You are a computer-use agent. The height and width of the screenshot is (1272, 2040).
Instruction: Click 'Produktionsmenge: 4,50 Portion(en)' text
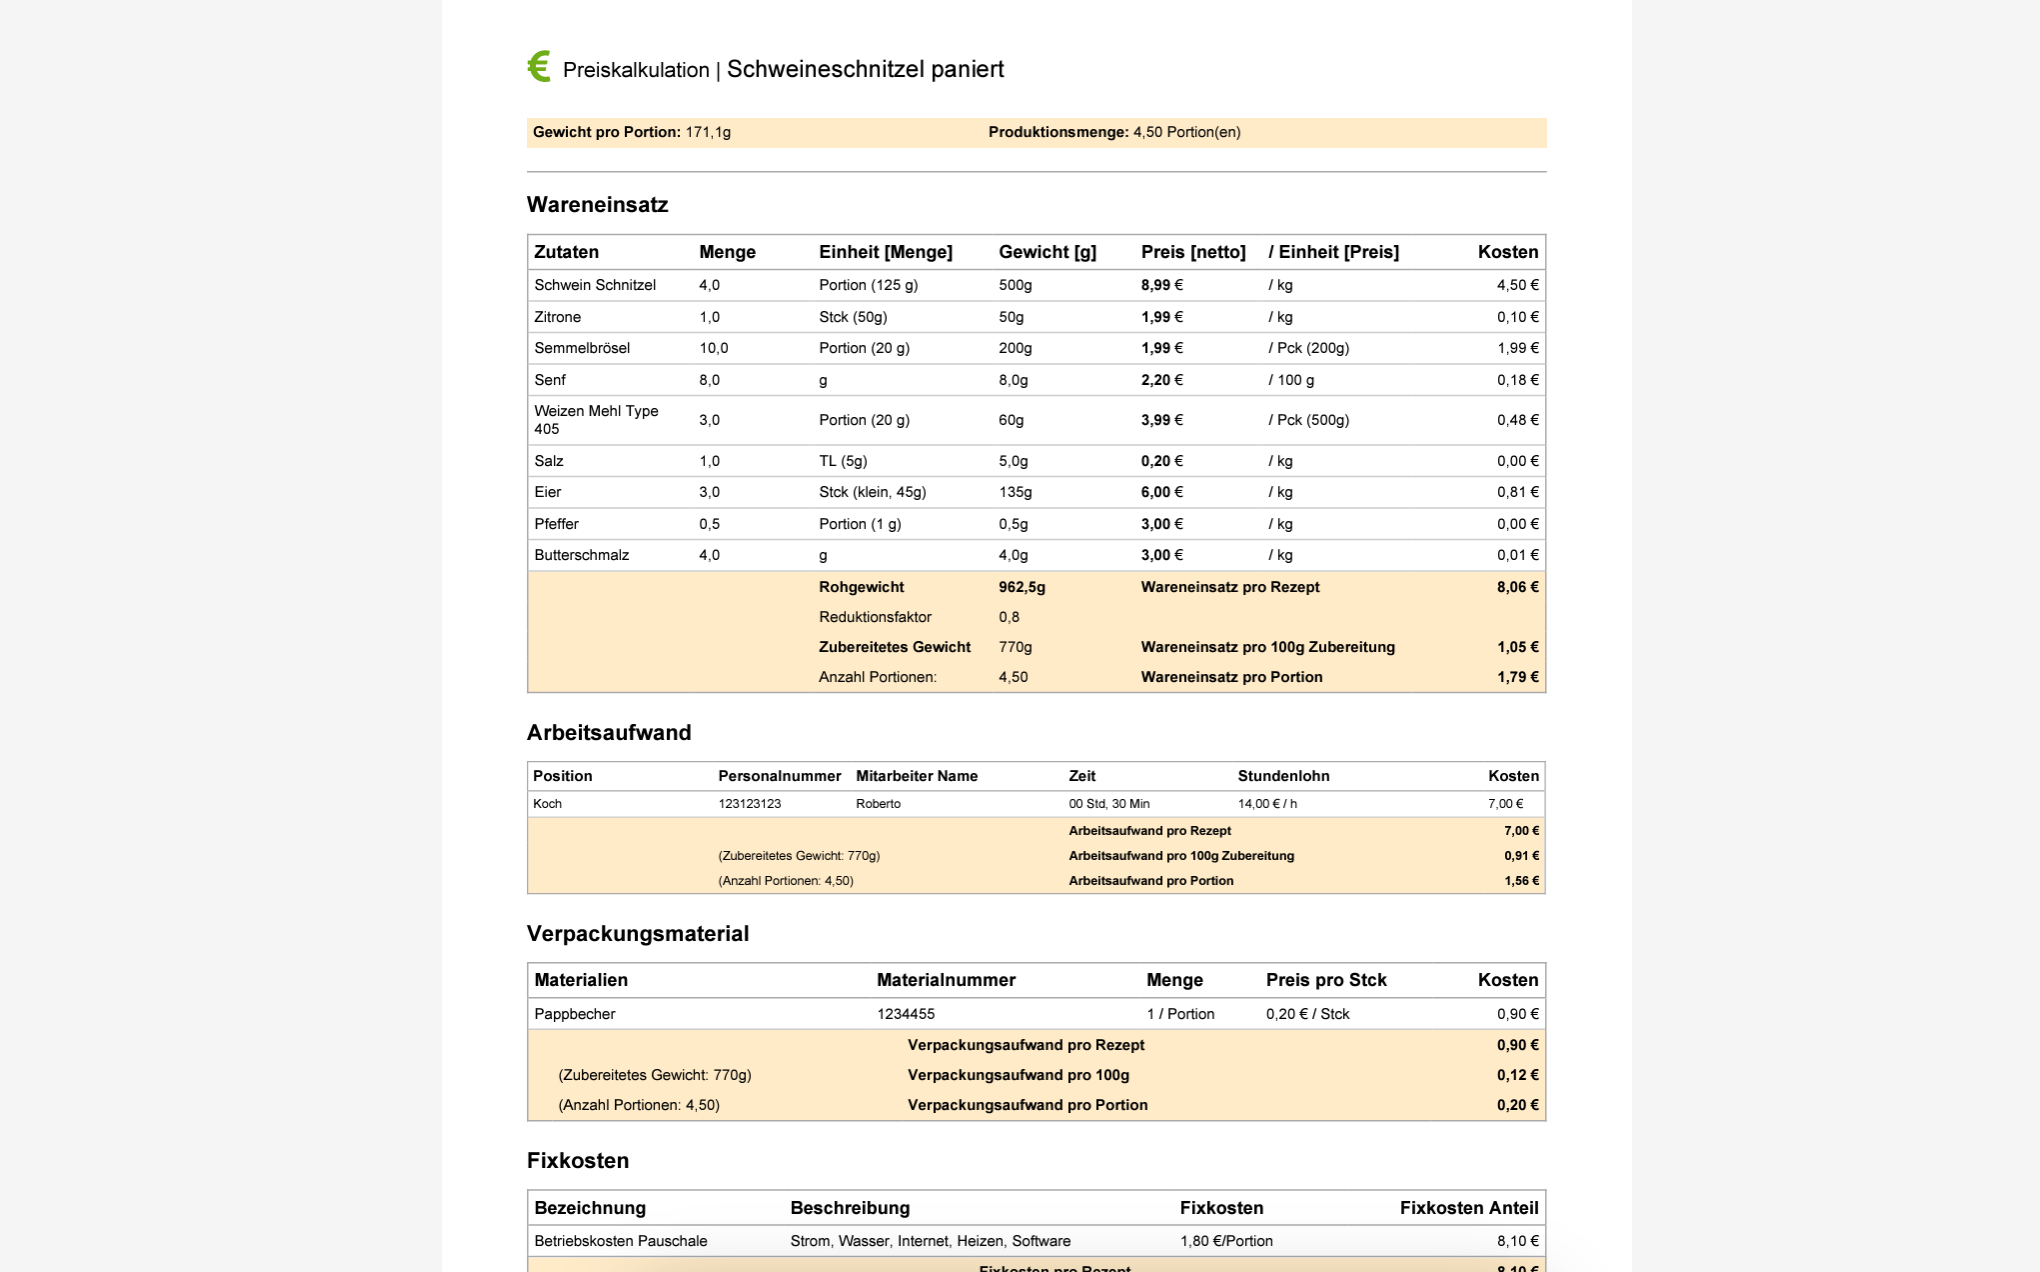coord(1114,132)
